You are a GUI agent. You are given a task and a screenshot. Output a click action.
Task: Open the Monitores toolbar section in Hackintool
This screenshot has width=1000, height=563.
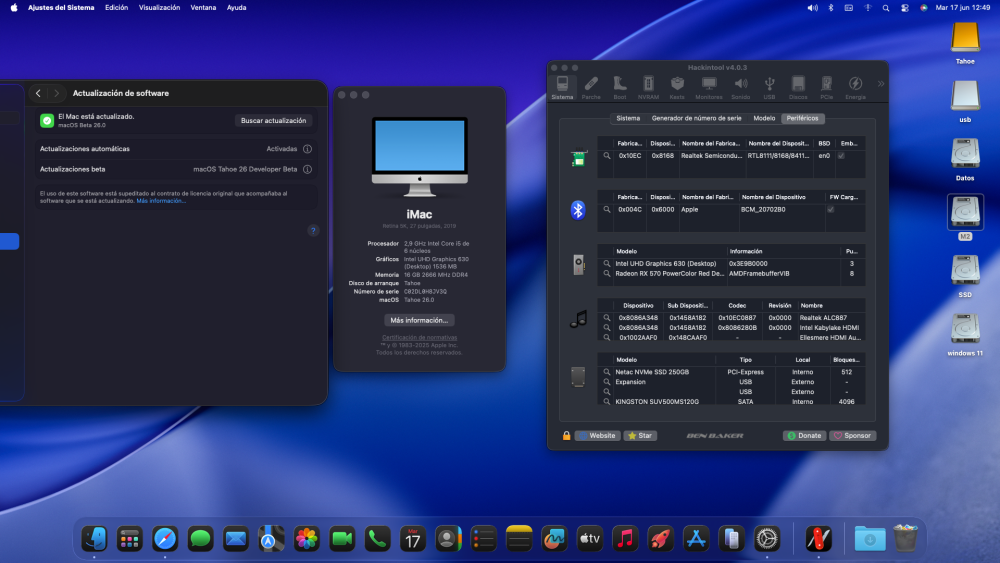[709, 88]
